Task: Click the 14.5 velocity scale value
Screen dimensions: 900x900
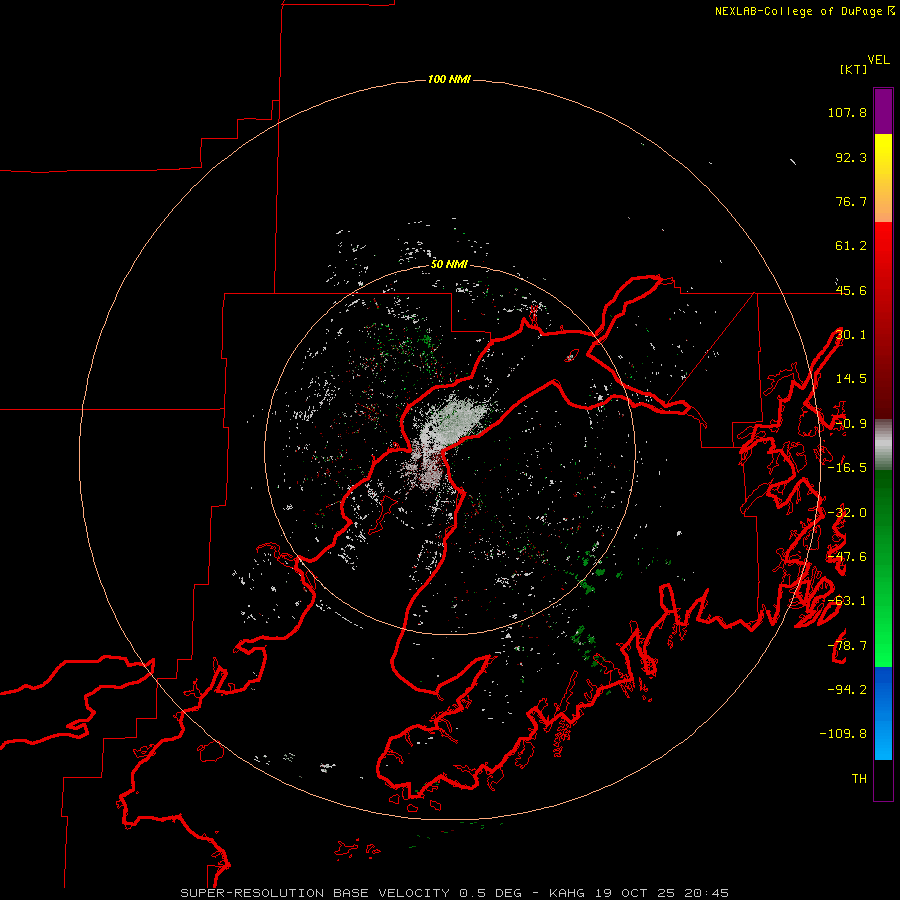Action: point(851,379)
